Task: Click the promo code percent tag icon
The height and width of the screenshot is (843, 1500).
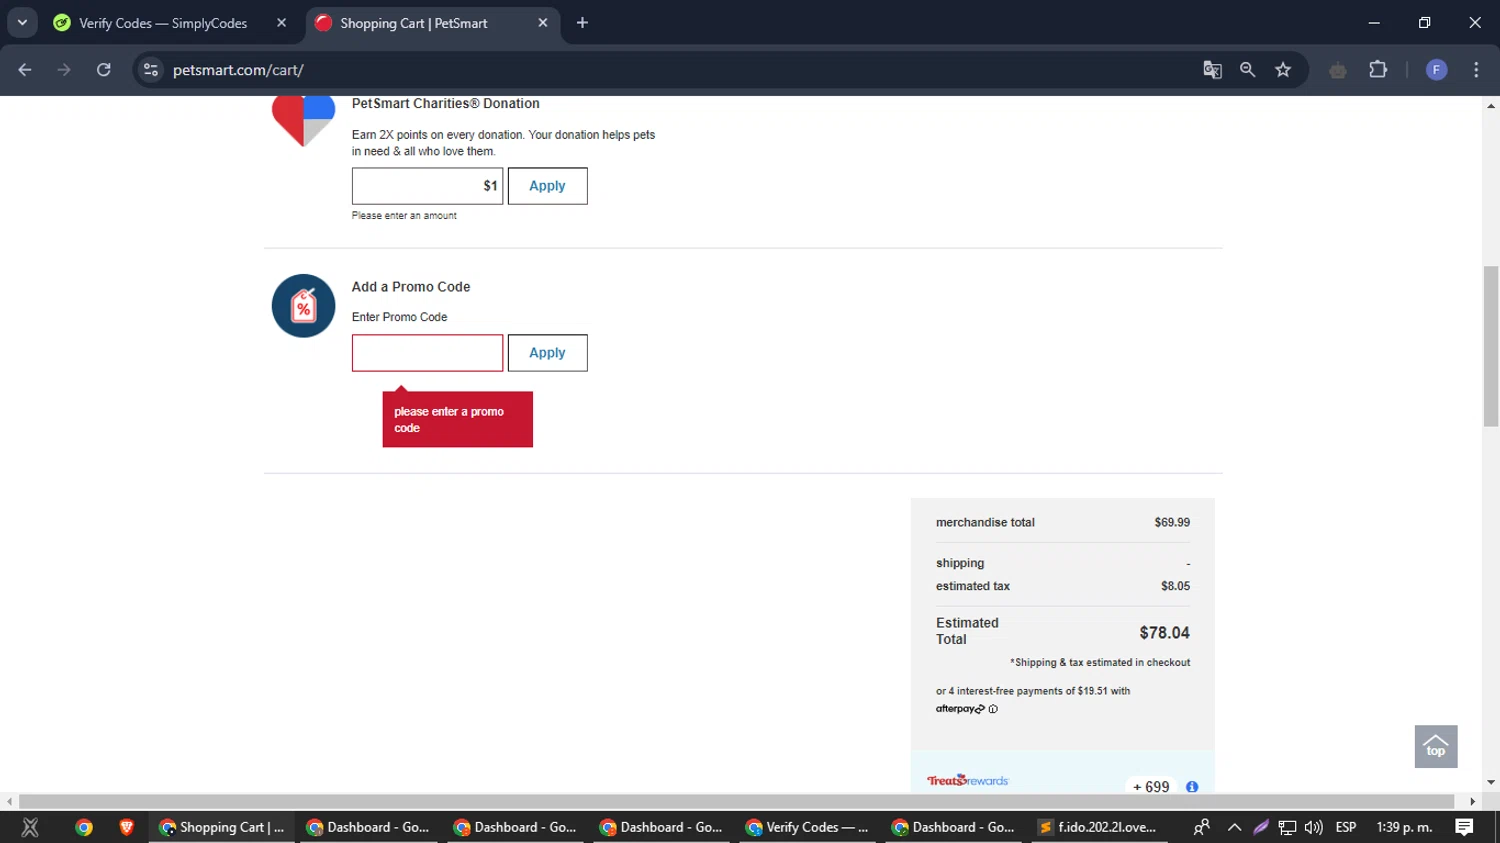Action: (303, 306)
